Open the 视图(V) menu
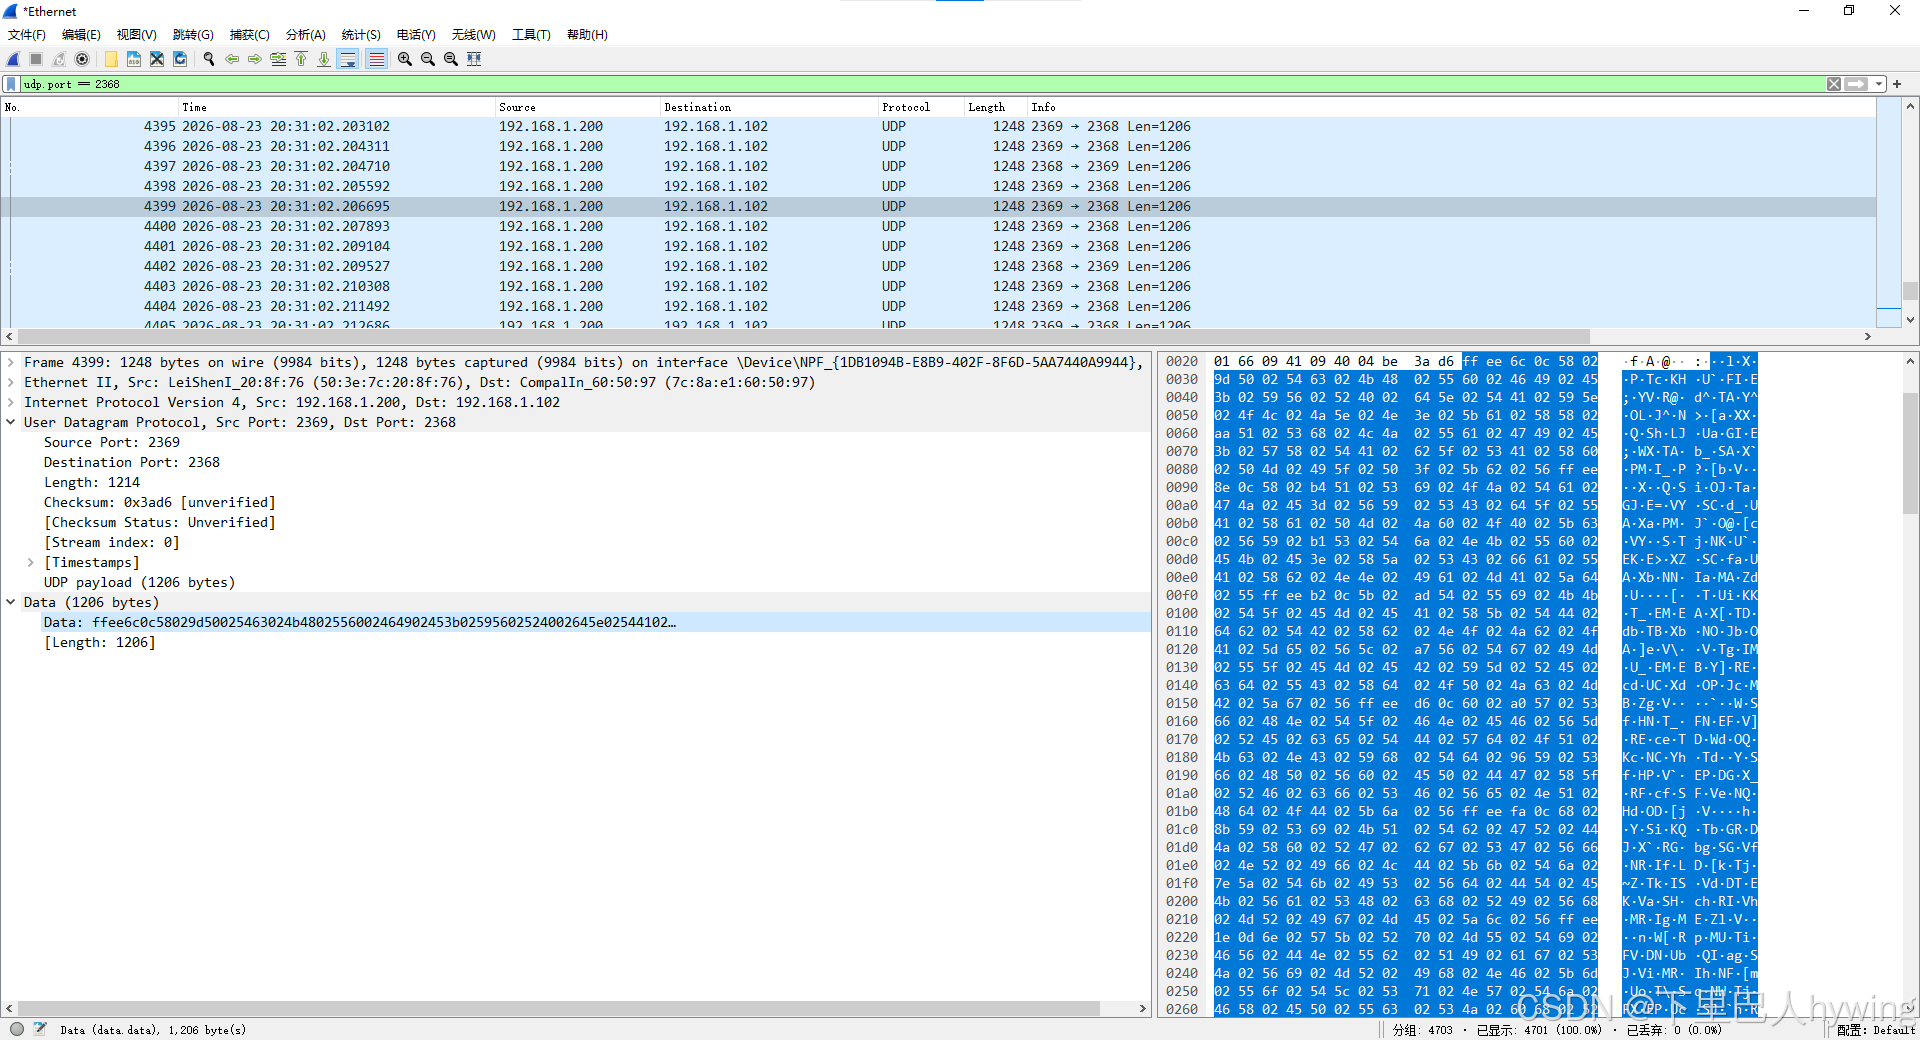 (136, 34)
